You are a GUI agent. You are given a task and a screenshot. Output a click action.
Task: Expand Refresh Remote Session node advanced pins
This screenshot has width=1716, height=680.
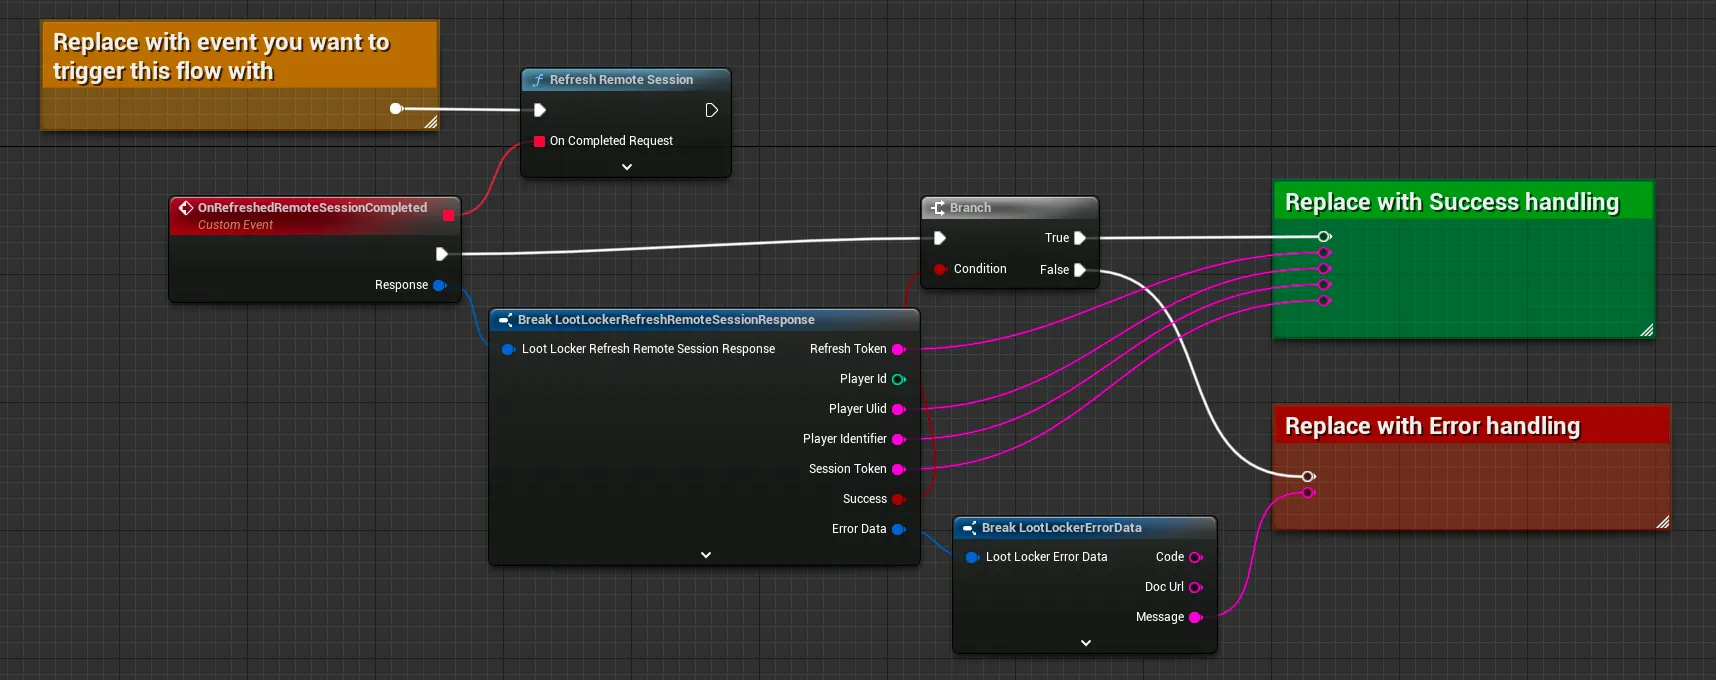pos(627,167)
